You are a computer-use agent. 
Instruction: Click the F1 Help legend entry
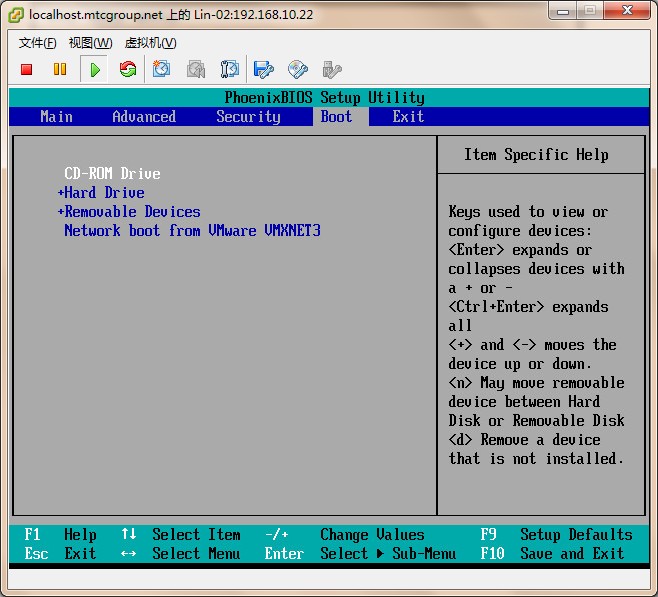click(60, 534)
